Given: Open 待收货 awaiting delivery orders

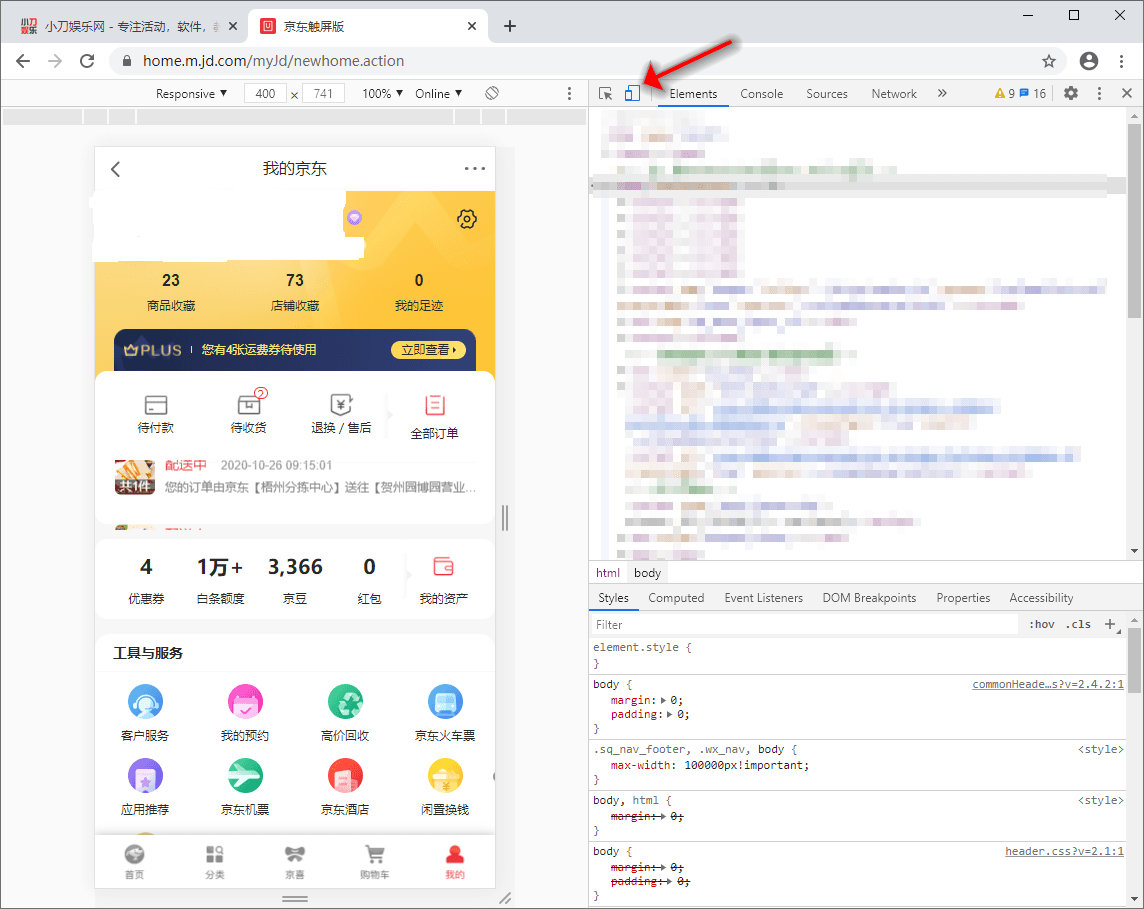Looking at the screenshot, I should point(249,413).
